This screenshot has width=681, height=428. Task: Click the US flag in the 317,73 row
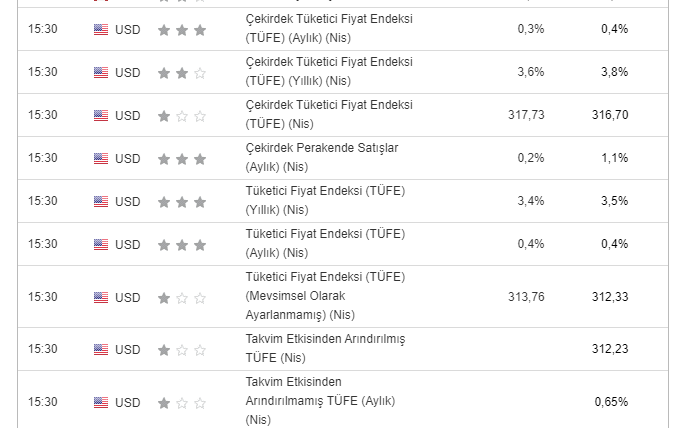click(x=100, y=115)
